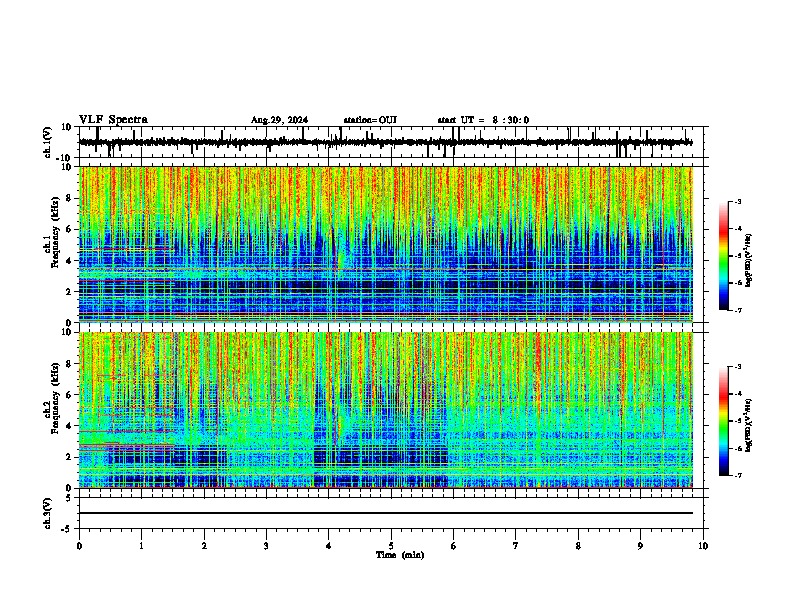Click the flat ch.3 voltage line
792x612 pixels.
386,513
